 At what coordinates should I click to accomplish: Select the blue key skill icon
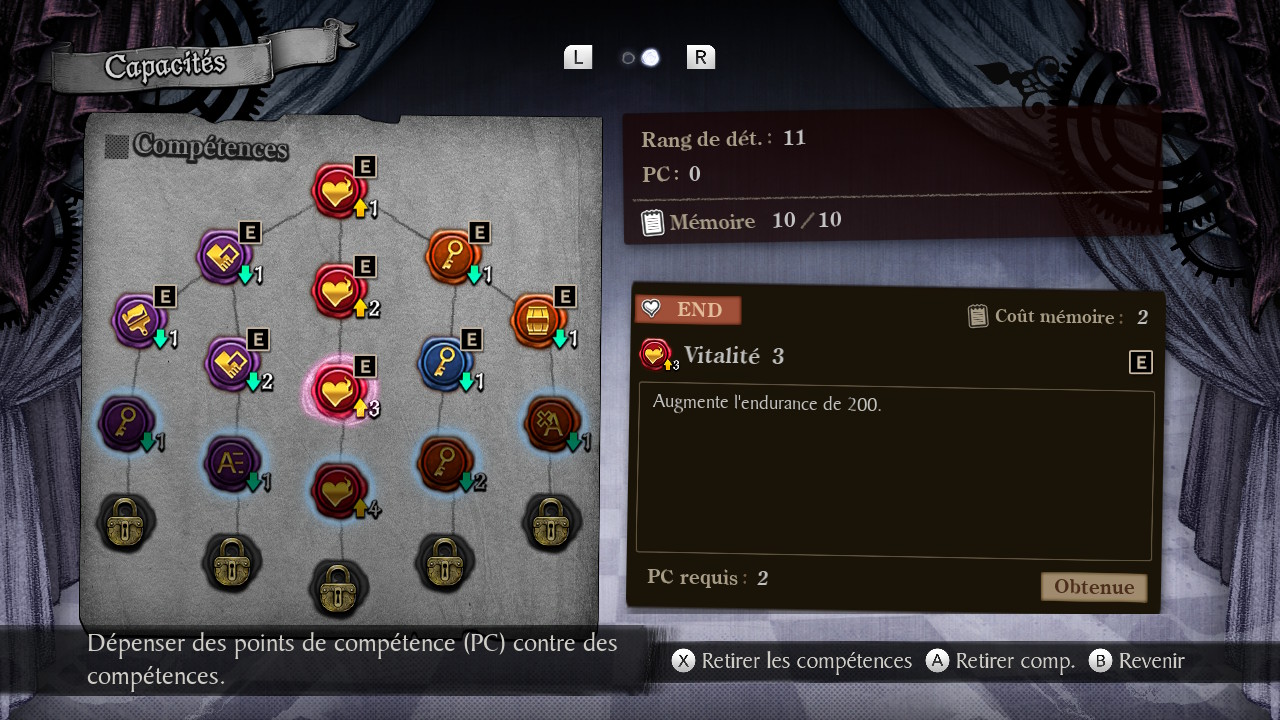(x=447, y=363)
